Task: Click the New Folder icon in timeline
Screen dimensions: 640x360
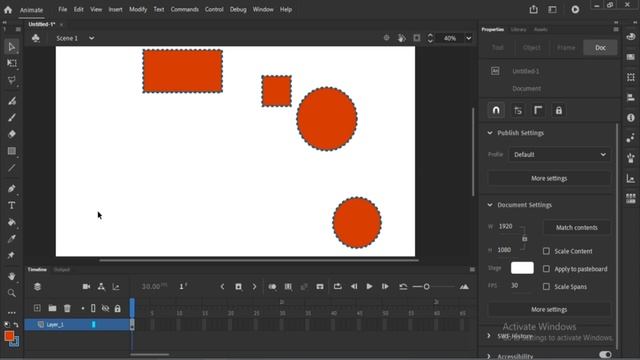Action: 52,308
